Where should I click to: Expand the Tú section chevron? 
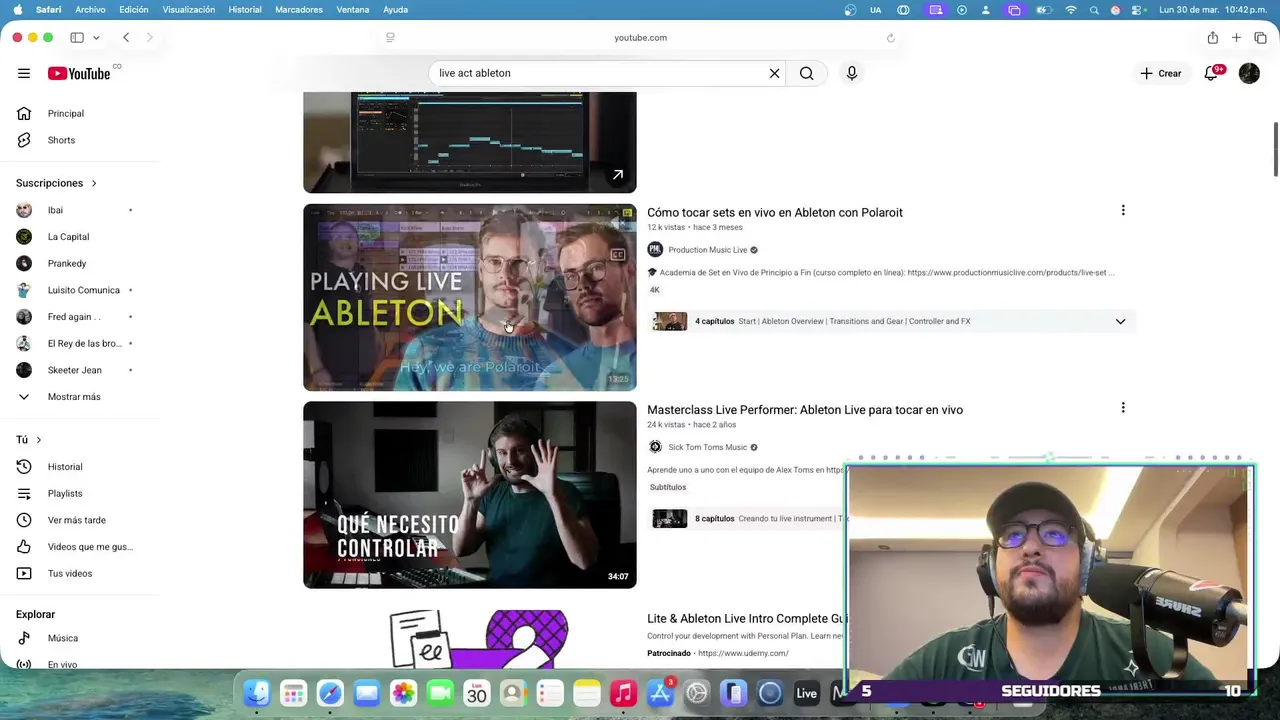tap(39, 440)
